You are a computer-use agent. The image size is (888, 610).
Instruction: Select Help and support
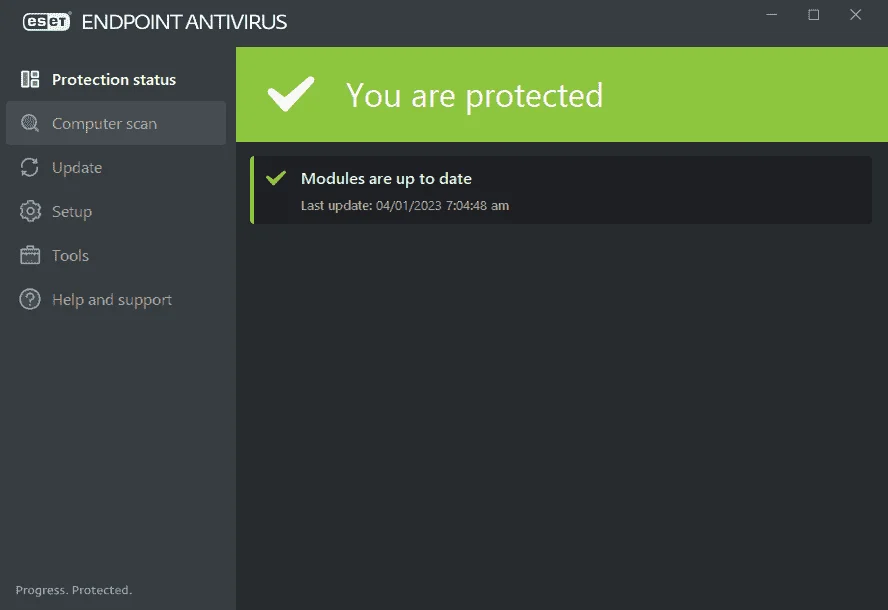pos(116,299)
